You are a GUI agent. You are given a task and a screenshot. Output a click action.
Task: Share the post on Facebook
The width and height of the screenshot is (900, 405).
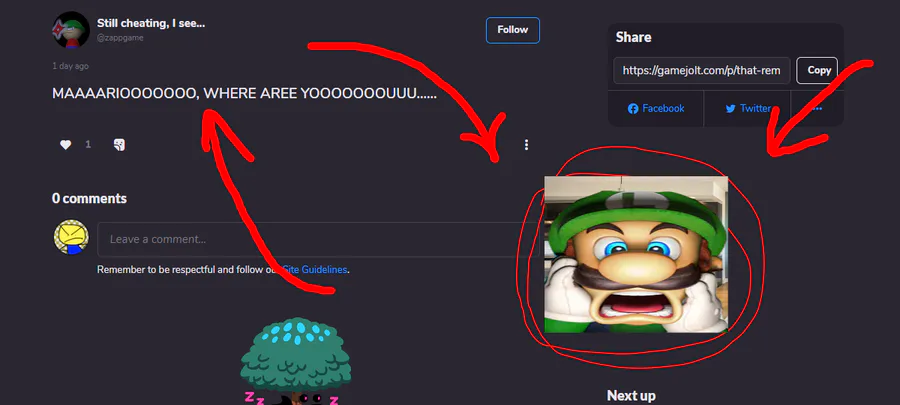click(x=656, y=108)
